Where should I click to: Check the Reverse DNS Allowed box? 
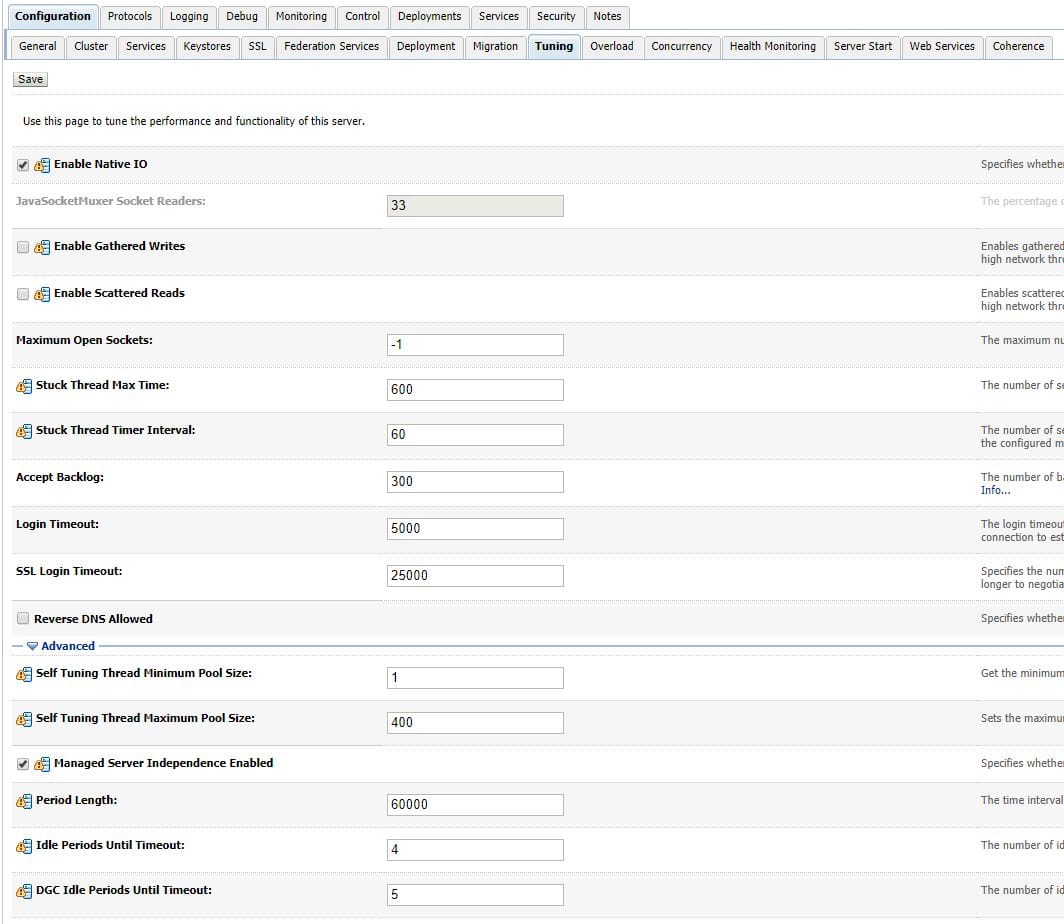pyautogui.click(x=22, y=618)
